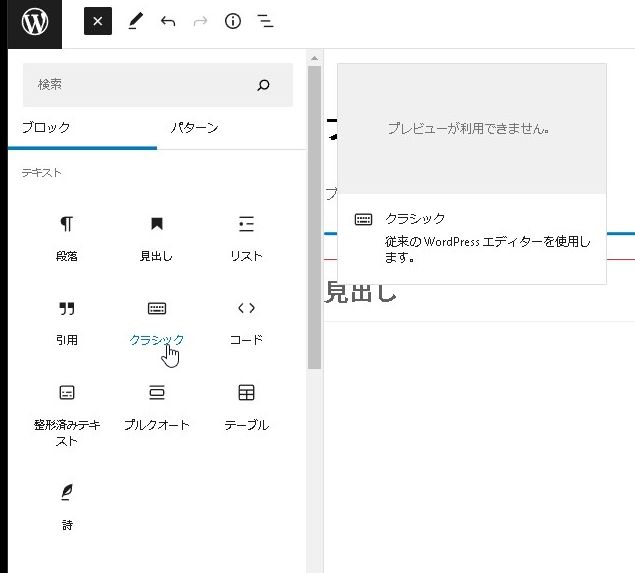Insert the 引用 quote block
The height and width of the screenshot is (573, 635).
[67, 321]
